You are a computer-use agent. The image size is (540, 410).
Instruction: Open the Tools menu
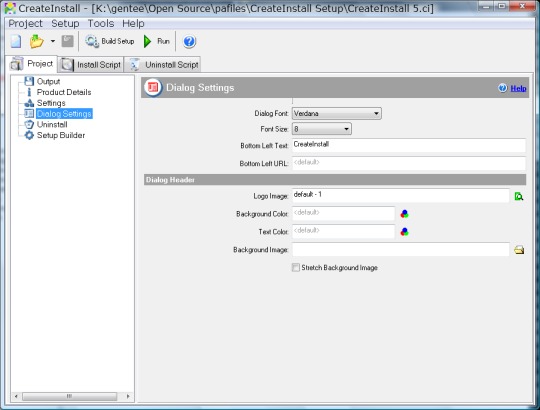coord(101,23)
